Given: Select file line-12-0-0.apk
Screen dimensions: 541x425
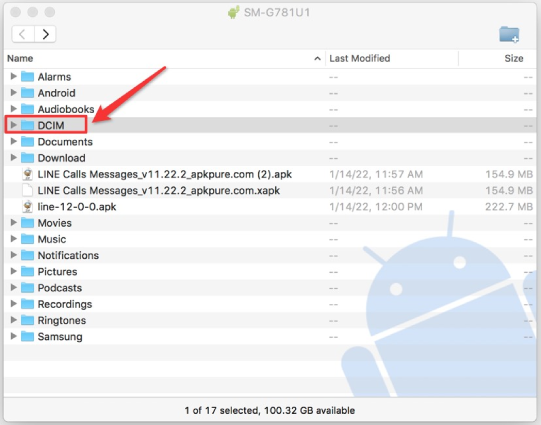Looking at the screenshot, I should [77, 207].
